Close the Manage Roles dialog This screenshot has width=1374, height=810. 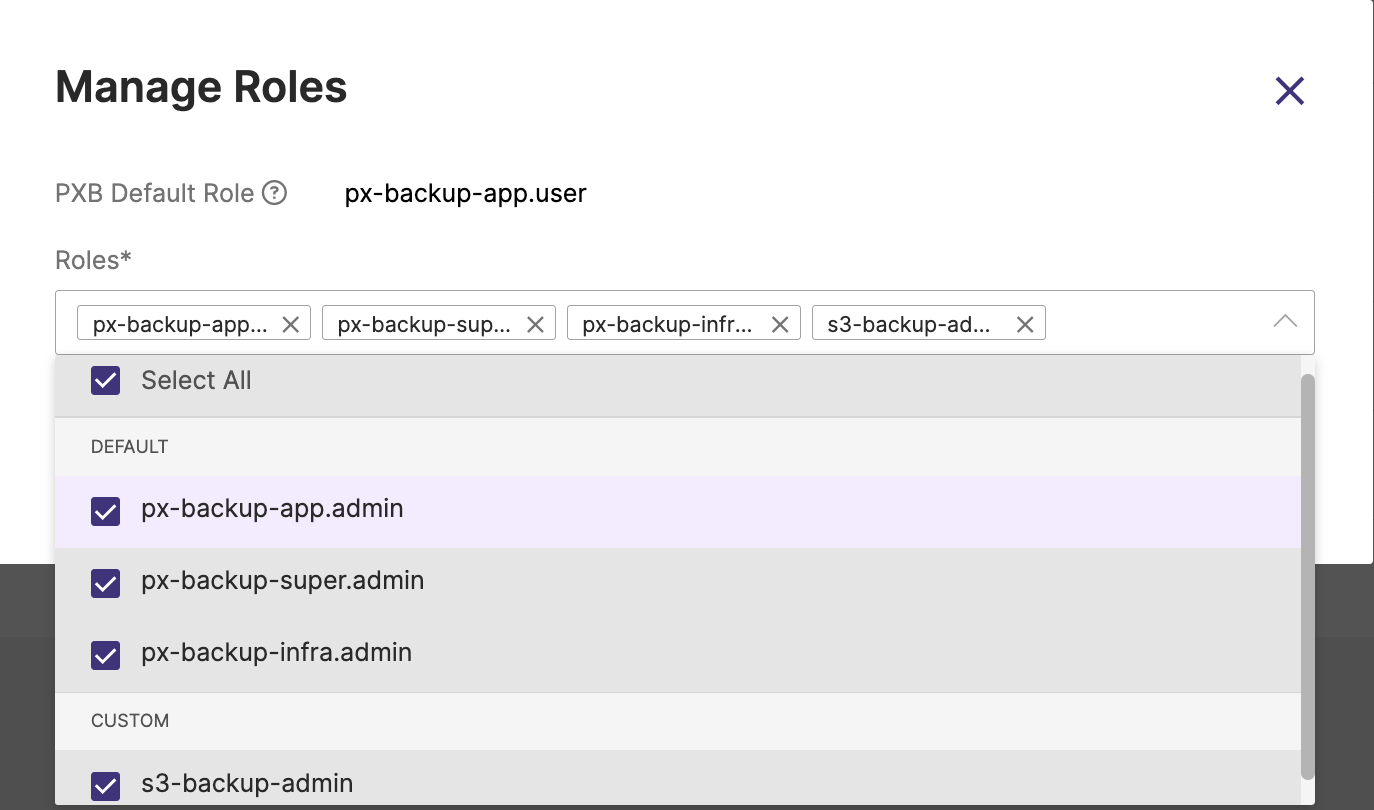click(1290, 91)
